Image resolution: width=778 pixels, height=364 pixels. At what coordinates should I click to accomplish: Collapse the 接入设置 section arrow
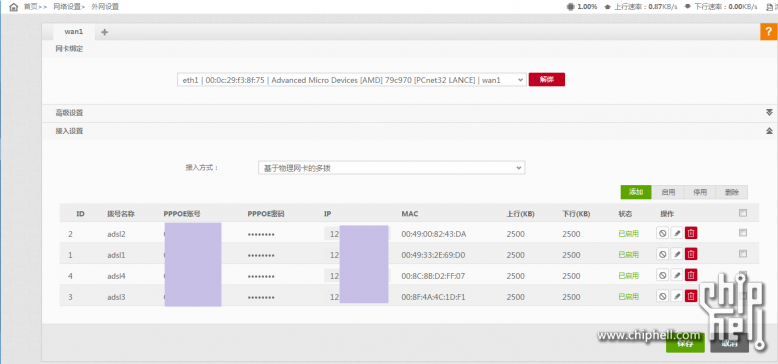tap(769, 131)
